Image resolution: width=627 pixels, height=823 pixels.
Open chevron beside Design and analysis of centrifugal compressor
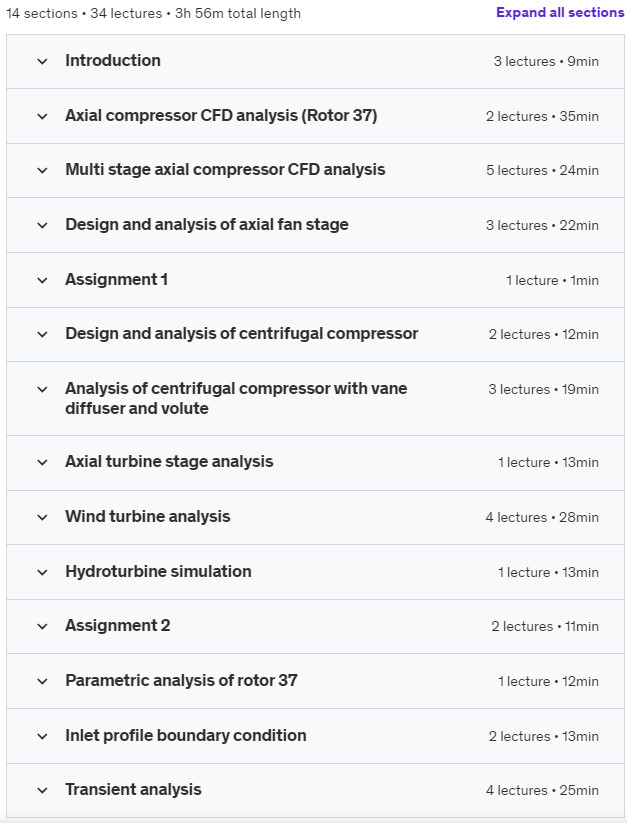point(42,334)
